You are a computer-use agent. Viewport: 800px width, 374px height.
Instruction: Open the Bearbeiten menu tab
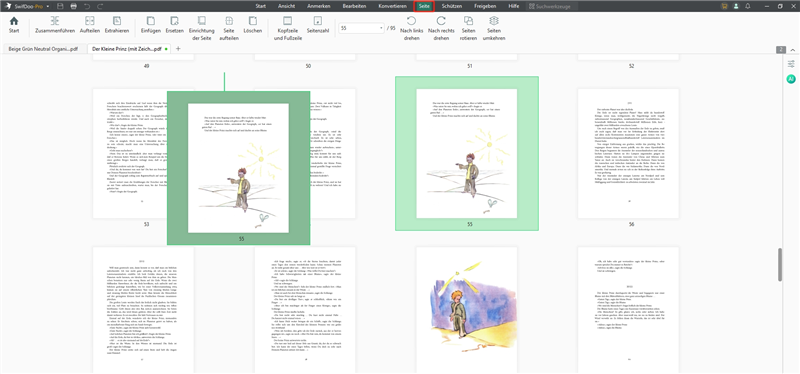[355, 6]
